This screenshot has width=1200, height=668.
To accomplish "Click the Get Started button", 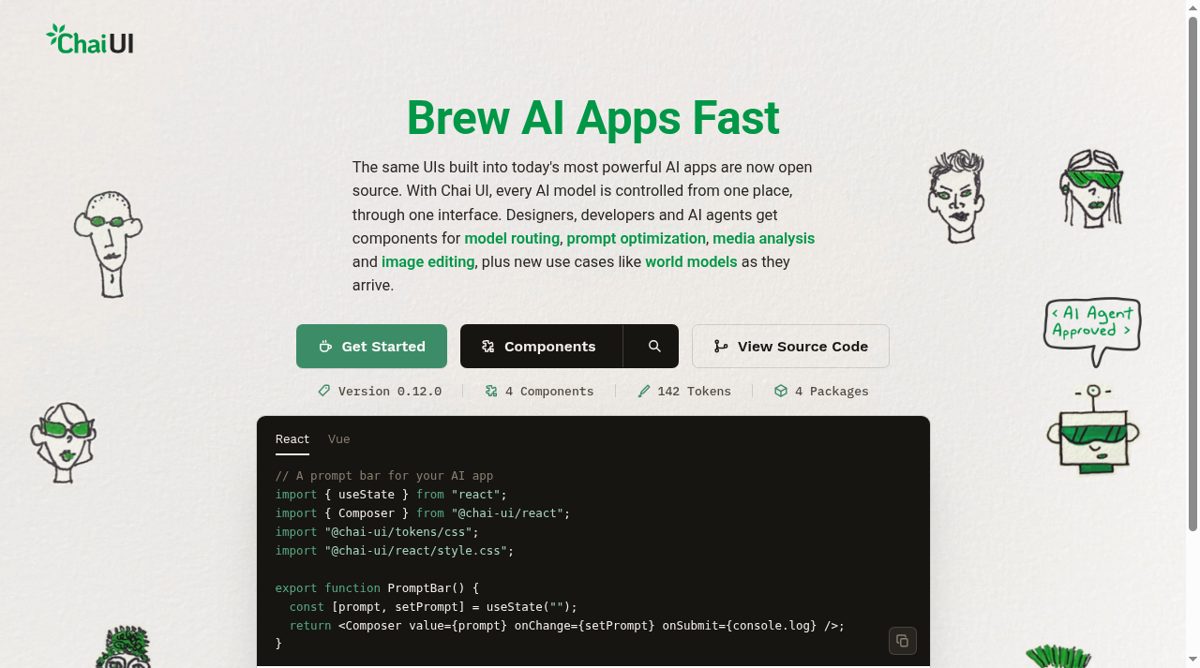I will (x=371, y=346).
